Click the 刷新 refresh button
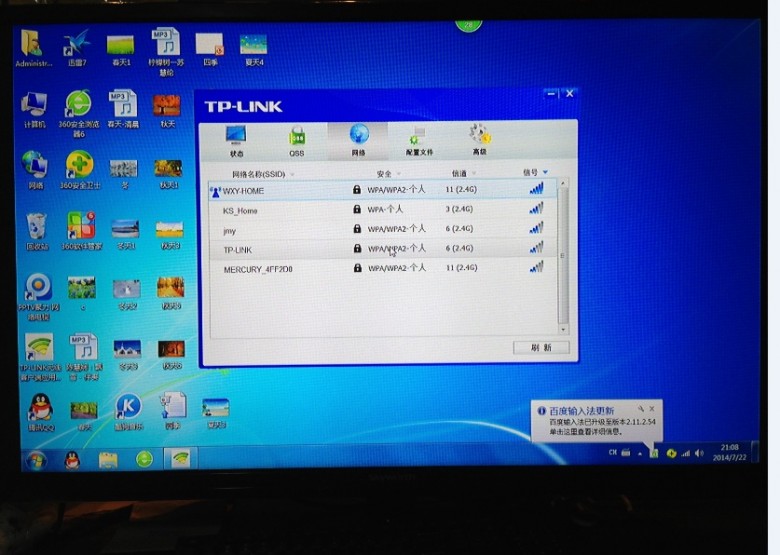Image resolution: width=780 pixels, height=555 pixels. 541,348
